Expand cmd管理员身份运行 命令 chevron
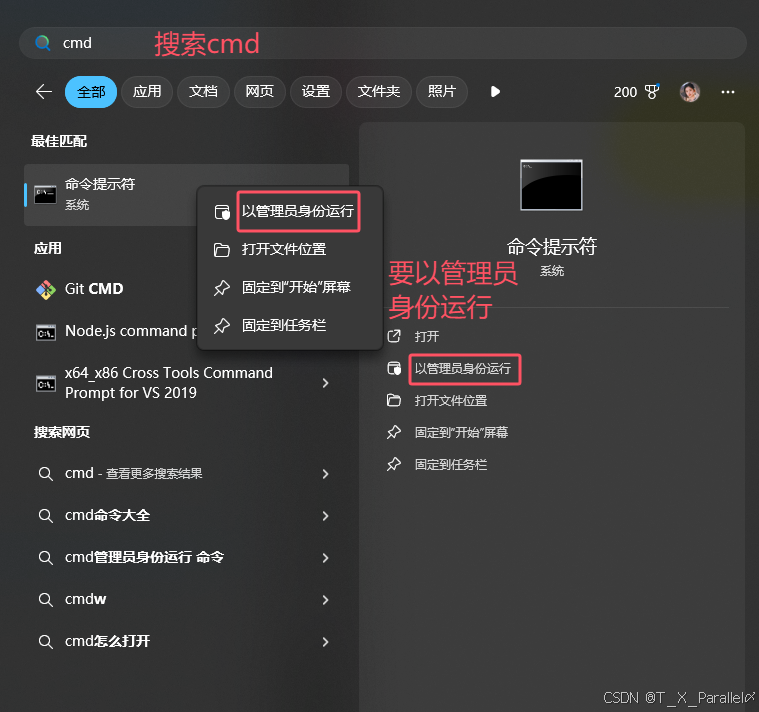This screenshot has height=712, width=759. coord(326,558)
